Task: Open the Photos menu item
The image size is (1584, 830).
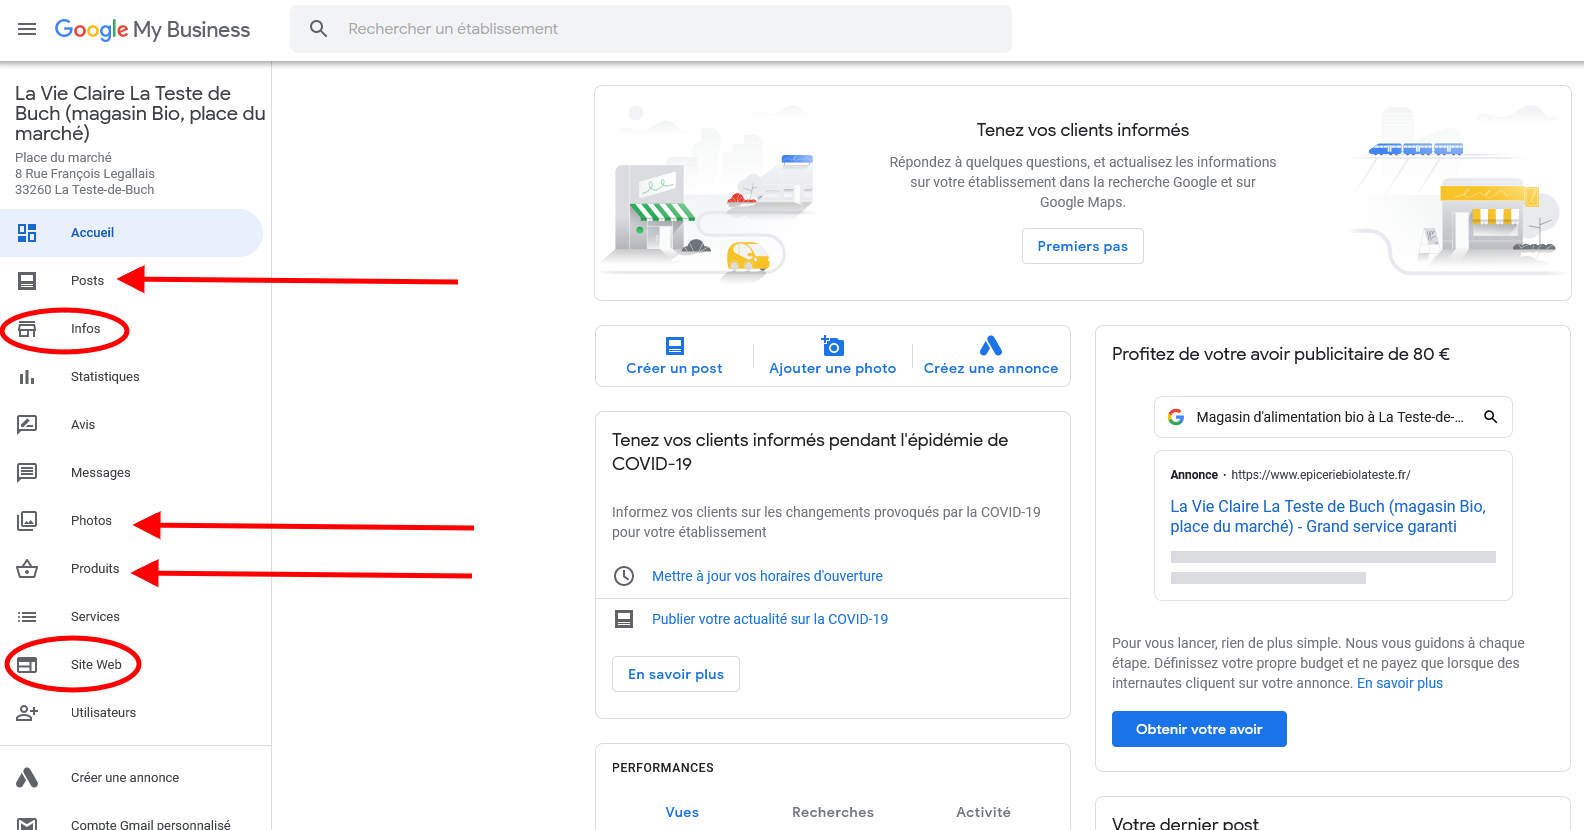Action: [131, 521]
